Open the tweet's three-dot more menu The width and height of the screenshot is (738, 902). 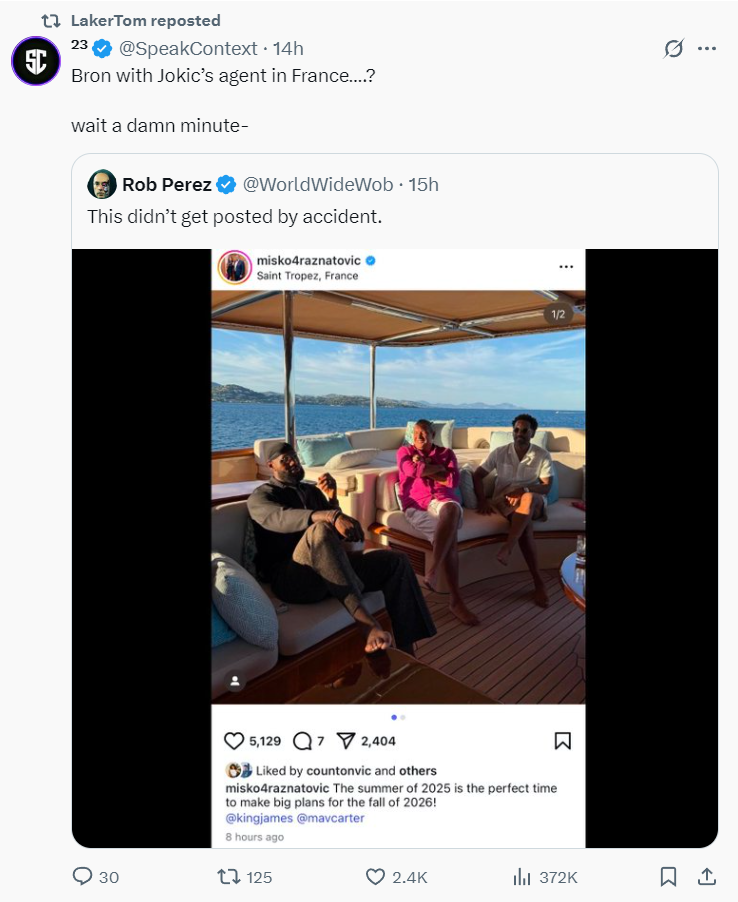[706, 49]
